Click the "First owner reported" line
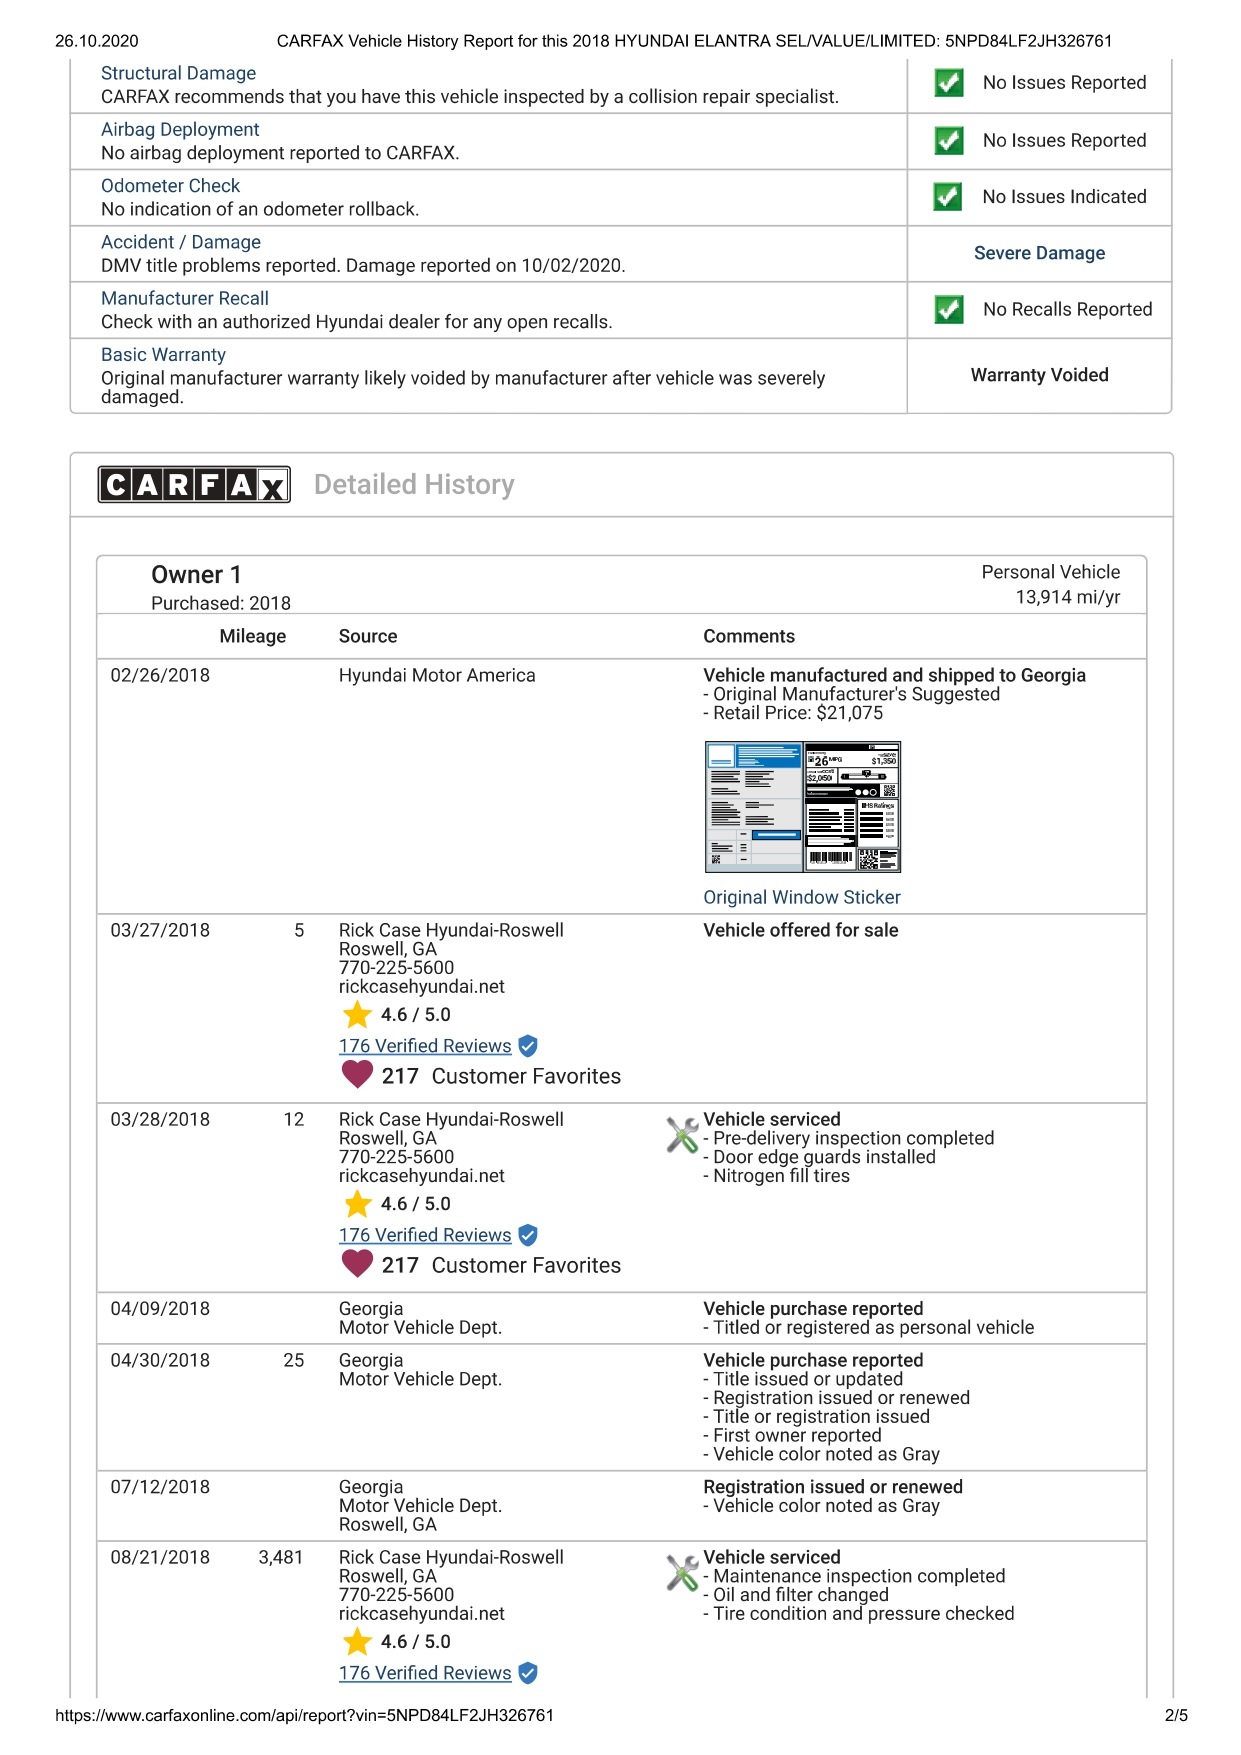 793,1436
